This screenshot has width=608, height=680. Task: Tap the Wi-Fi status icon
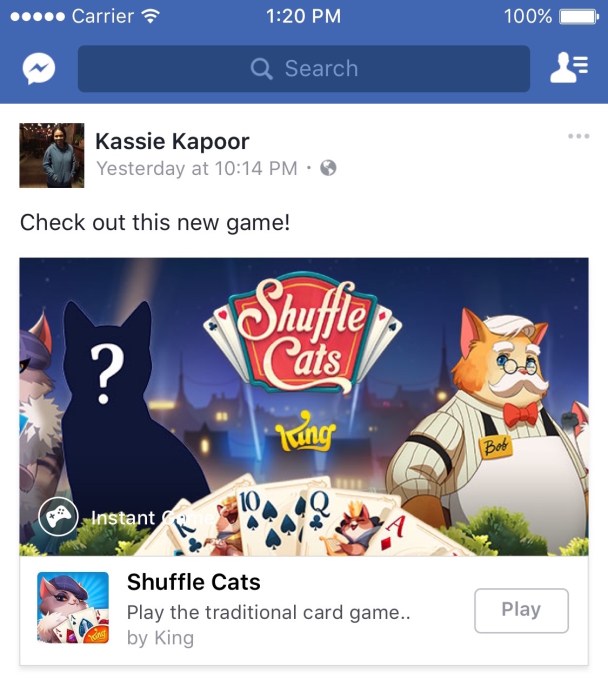pyautogui.click(x=151, y=16)
